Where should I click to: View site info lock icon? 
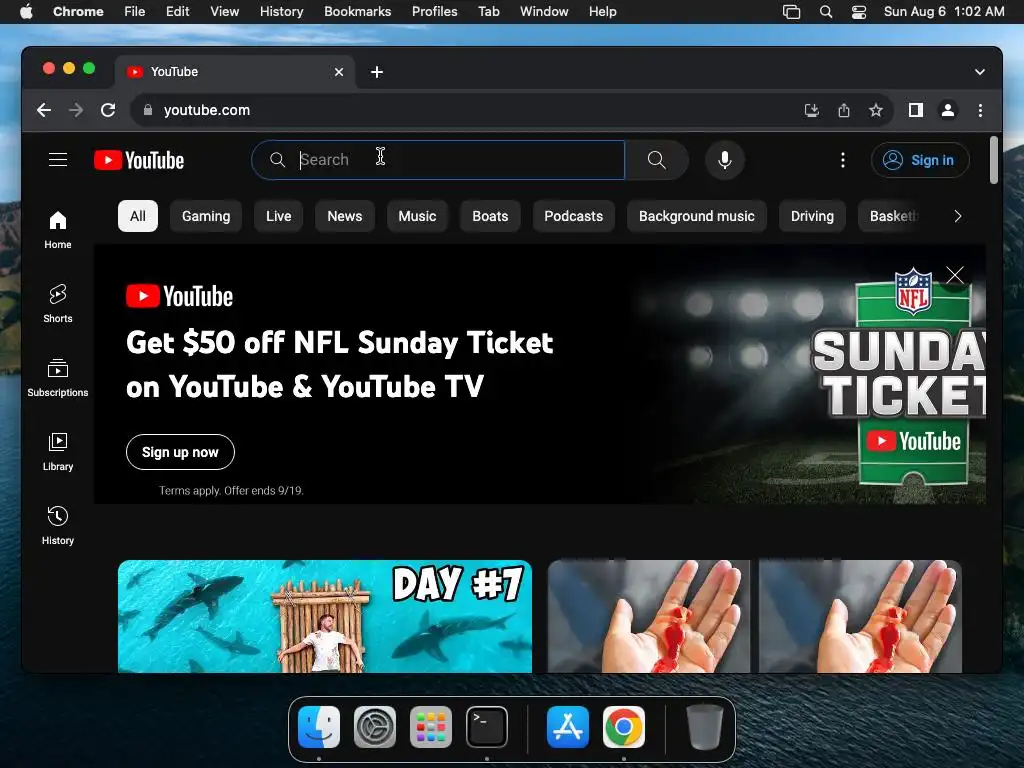148,110
